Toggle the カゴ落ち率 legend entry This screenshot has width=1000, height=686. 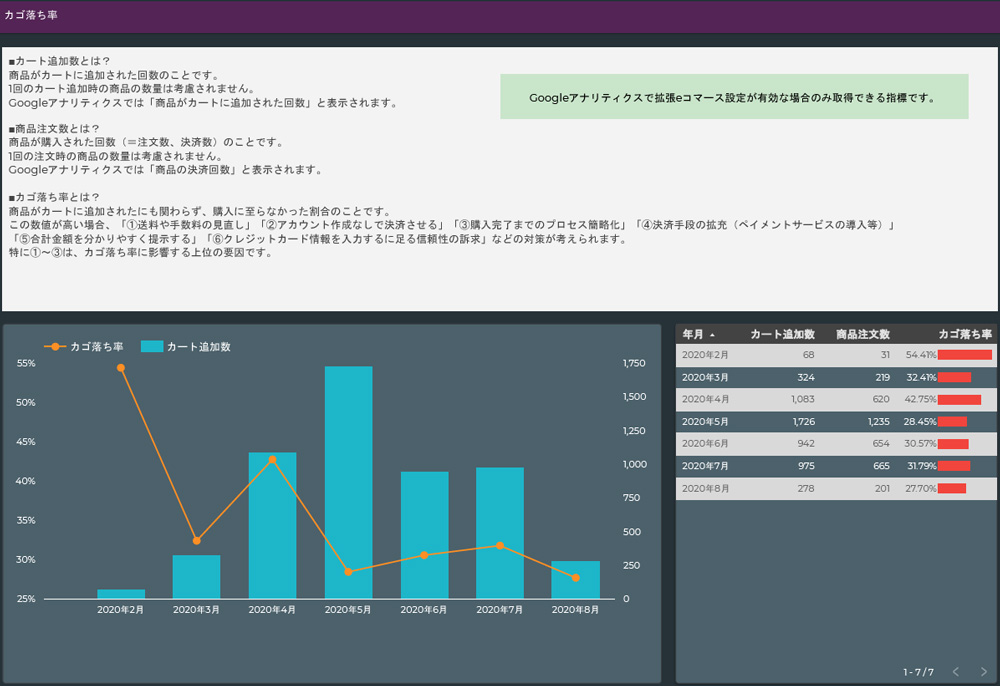(x=84, y=347)
